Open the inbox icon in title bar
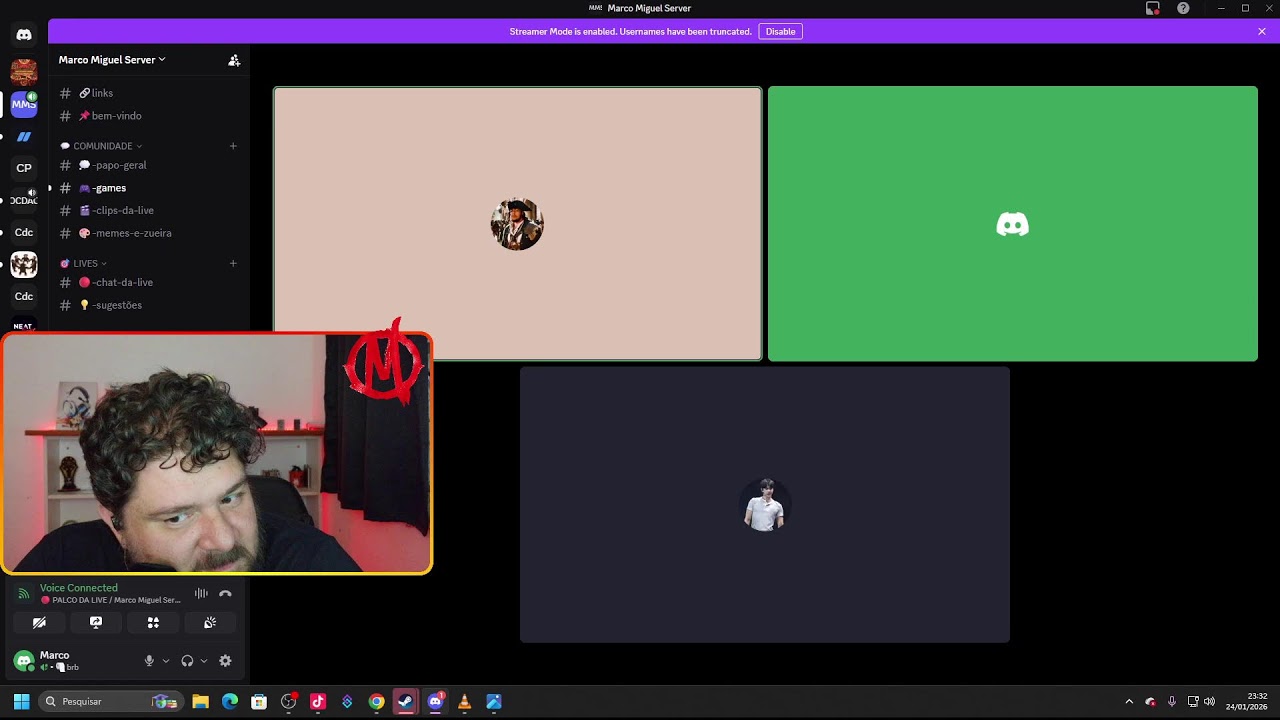This screenshot has width=1280, height=720. click(x=1152, y=8)
